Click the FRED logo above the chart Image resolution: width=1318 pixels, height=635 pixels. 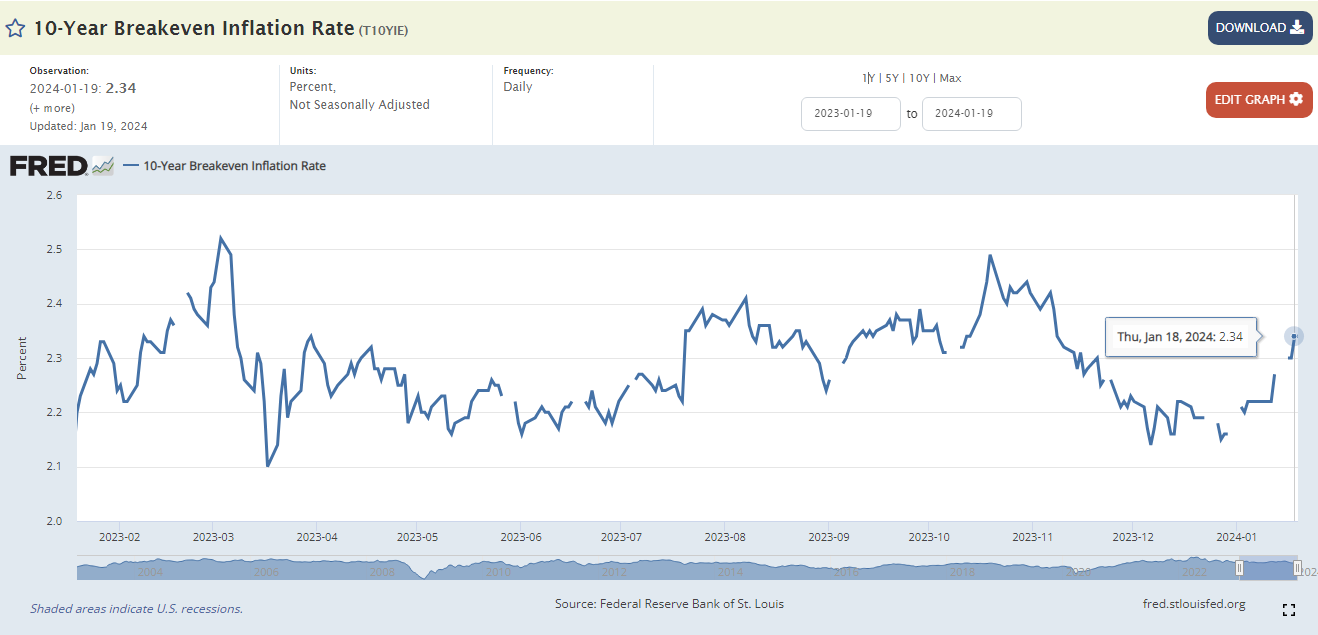click(49, 166)
